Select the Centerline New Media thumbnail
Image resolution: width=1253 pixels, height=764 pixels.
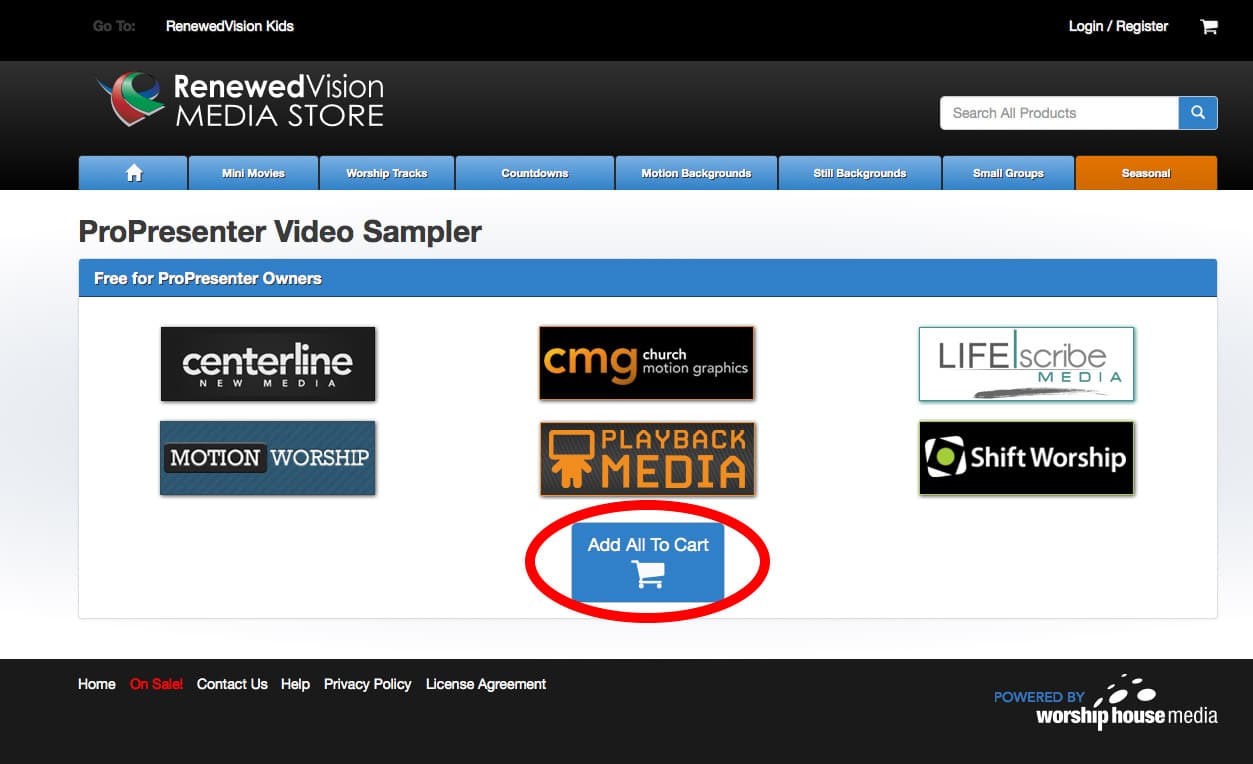268,364
